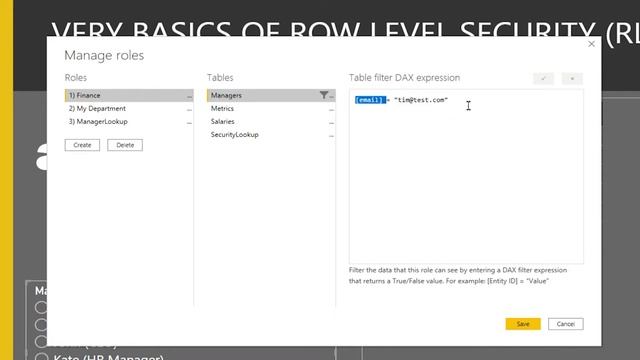Viewport: 640px width, 360px height.
Task: Verify the DAX expression with checkmark button
Action: pos(543,78)
